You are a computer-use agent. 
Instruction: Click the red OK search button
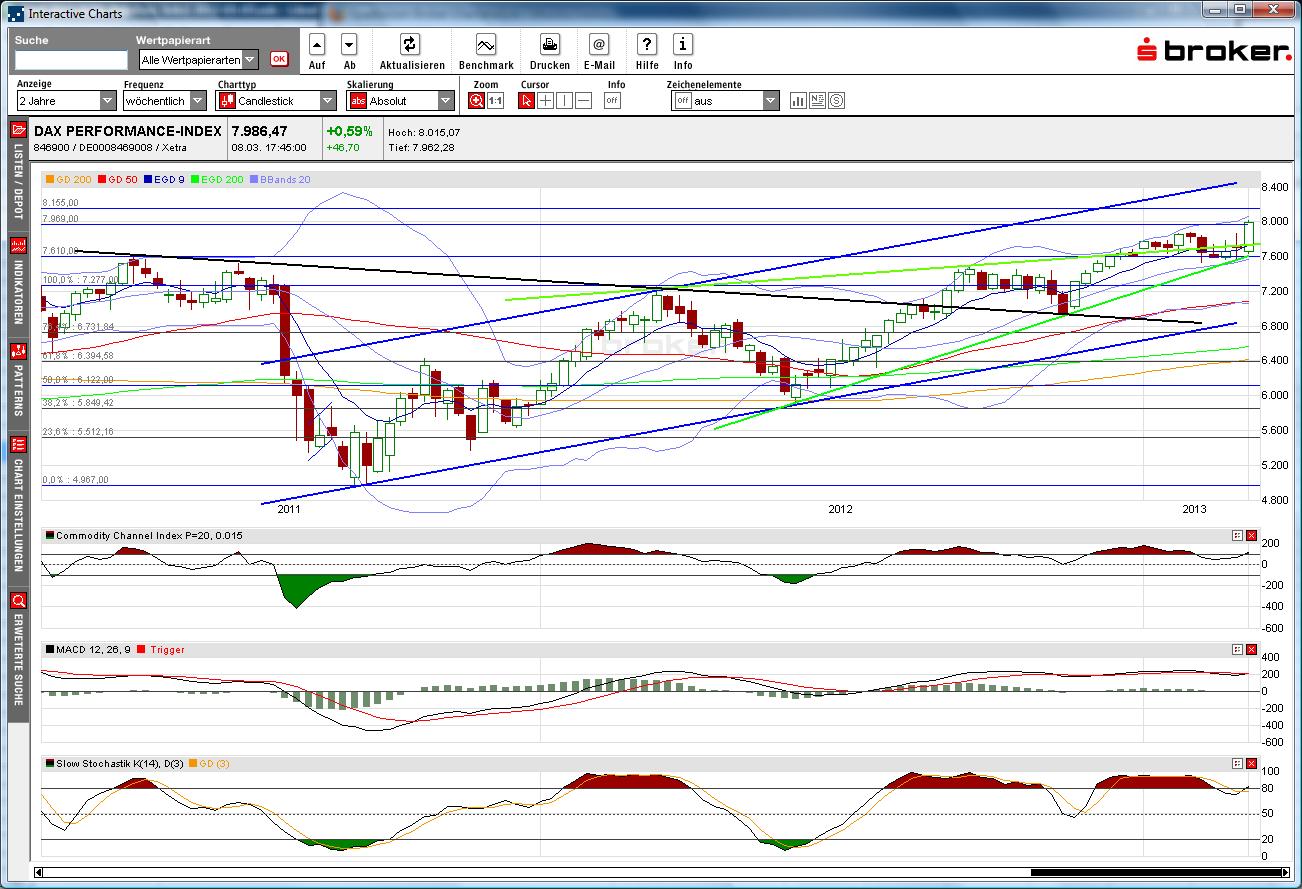point(278,59)
